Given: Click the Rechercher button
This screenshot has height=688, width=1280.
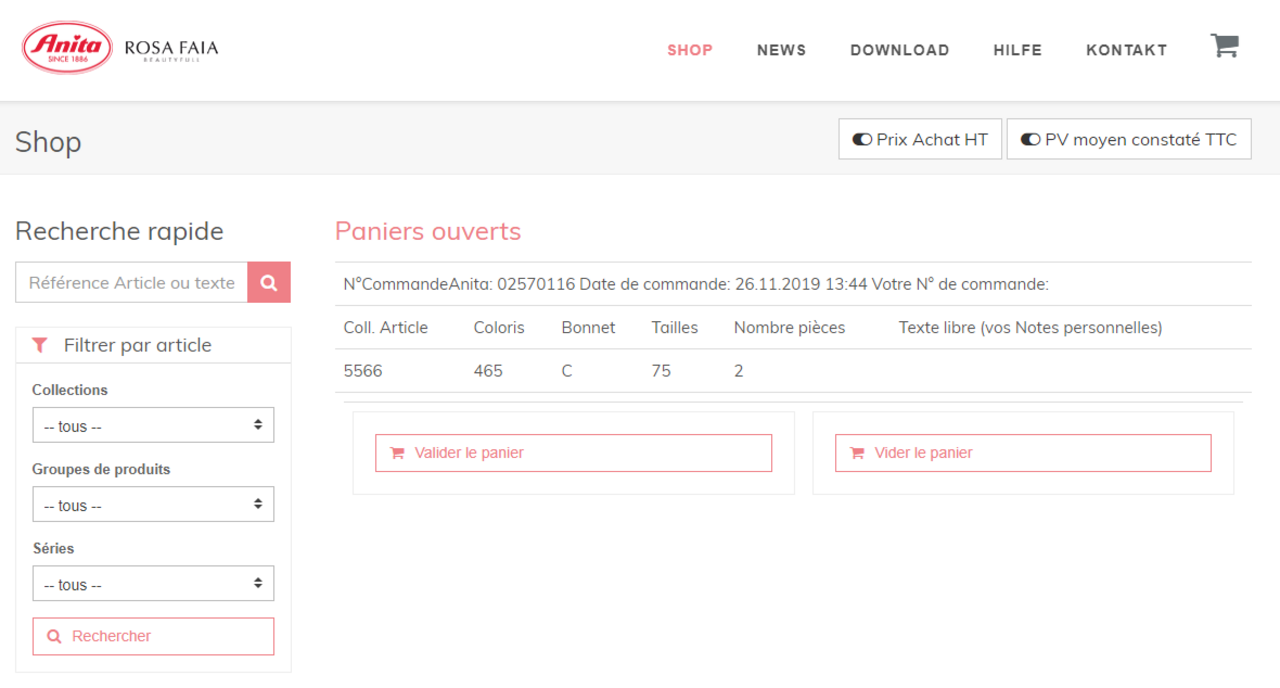Looking at the screenshot, I should click(153, 636).
